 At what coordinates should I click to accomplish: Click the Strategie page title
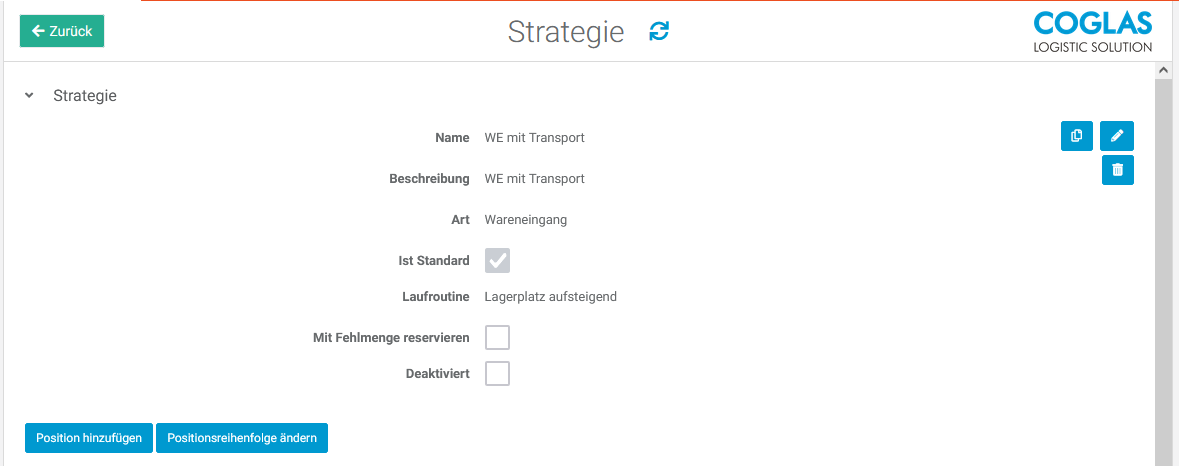(x=566, y=32)
